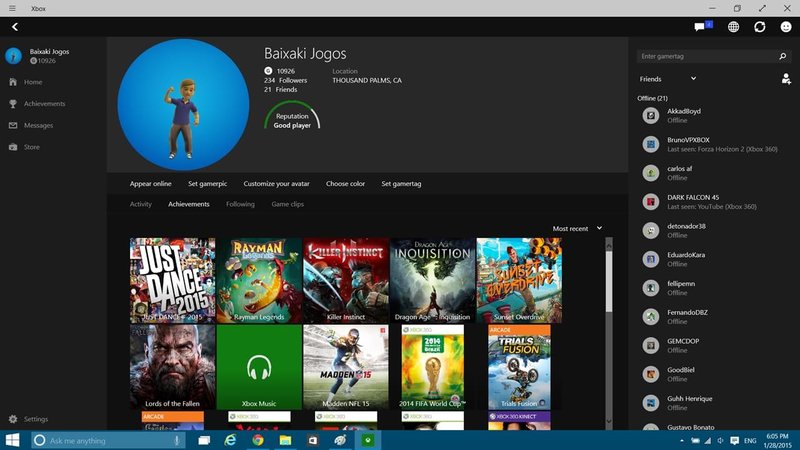
Task: Select friend GEMCDOP
Action: click(714, 345)
